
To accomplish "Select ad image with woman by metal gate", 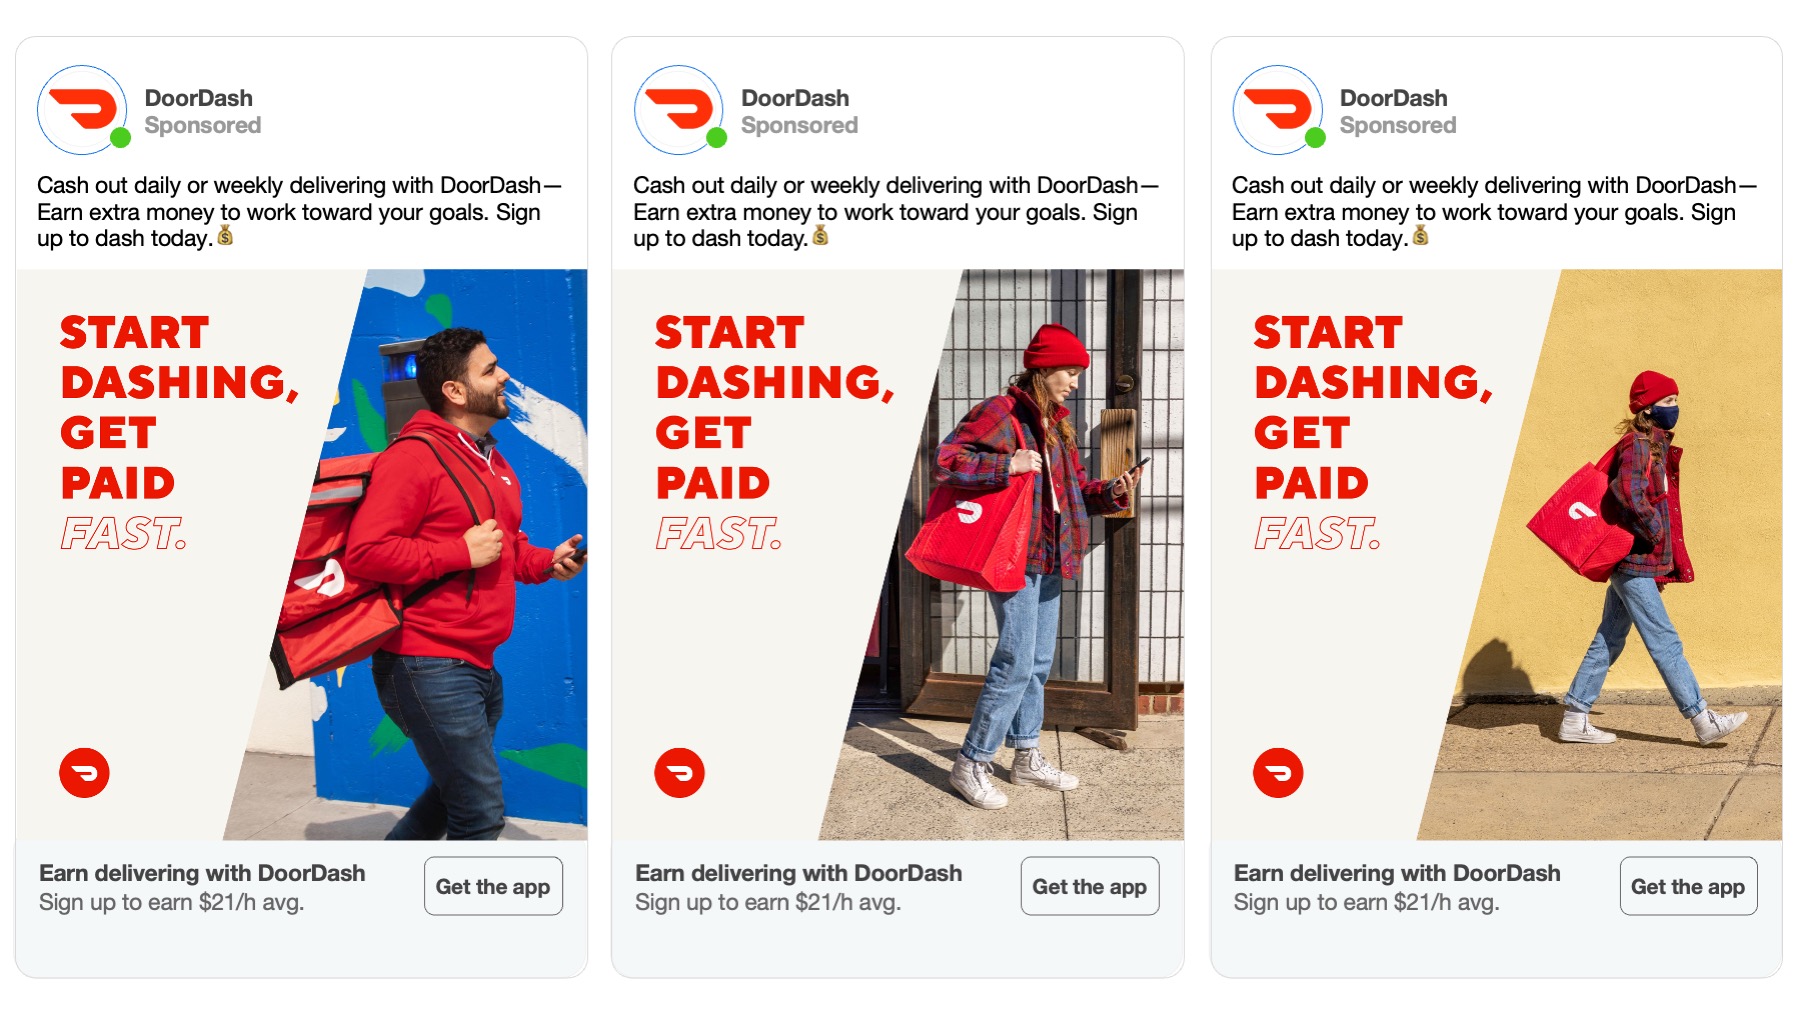I will 898,555.
